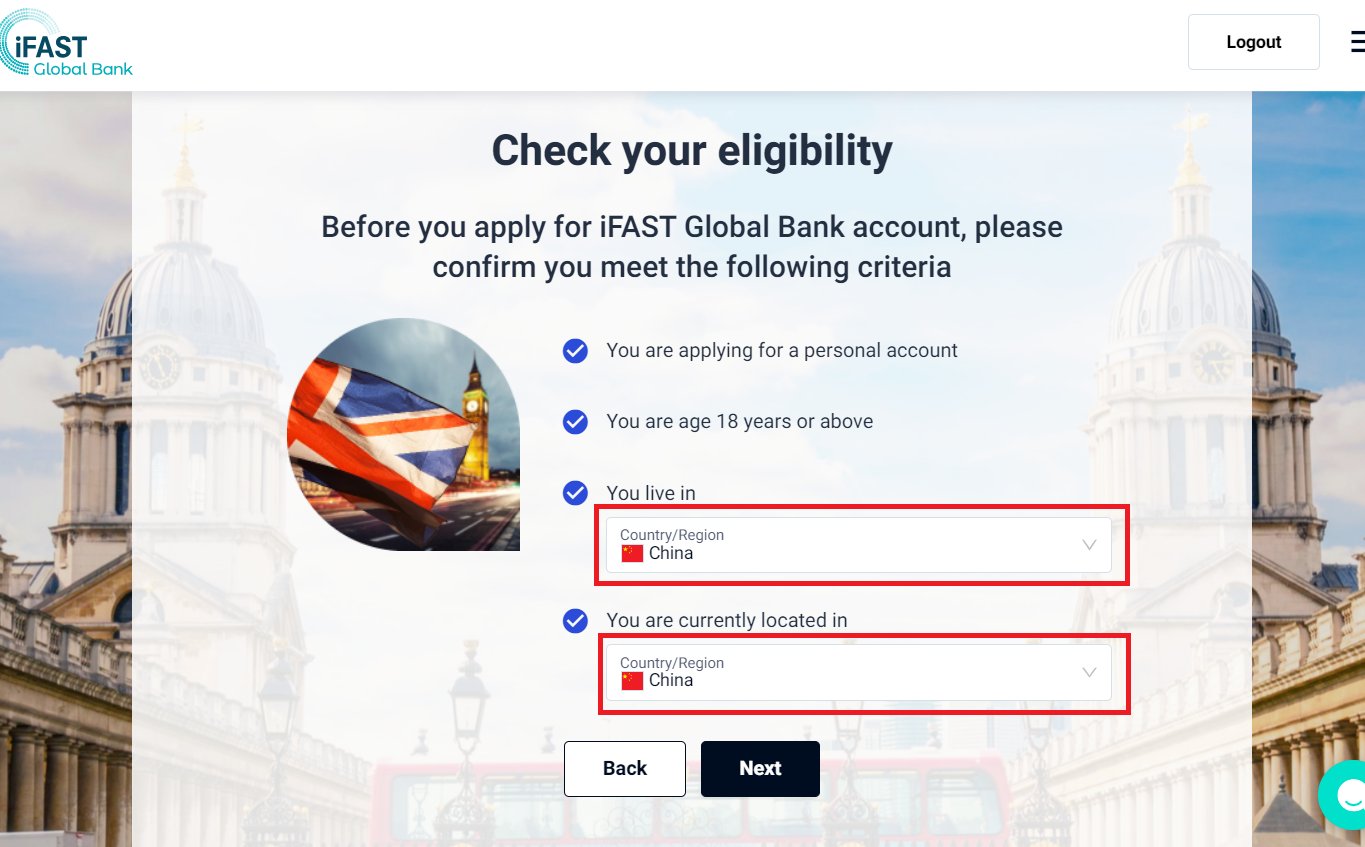Expand the chevron arrow in the 'You live in' selector
Viewport: 1365px width, 847px height.
pos(1090,545)
